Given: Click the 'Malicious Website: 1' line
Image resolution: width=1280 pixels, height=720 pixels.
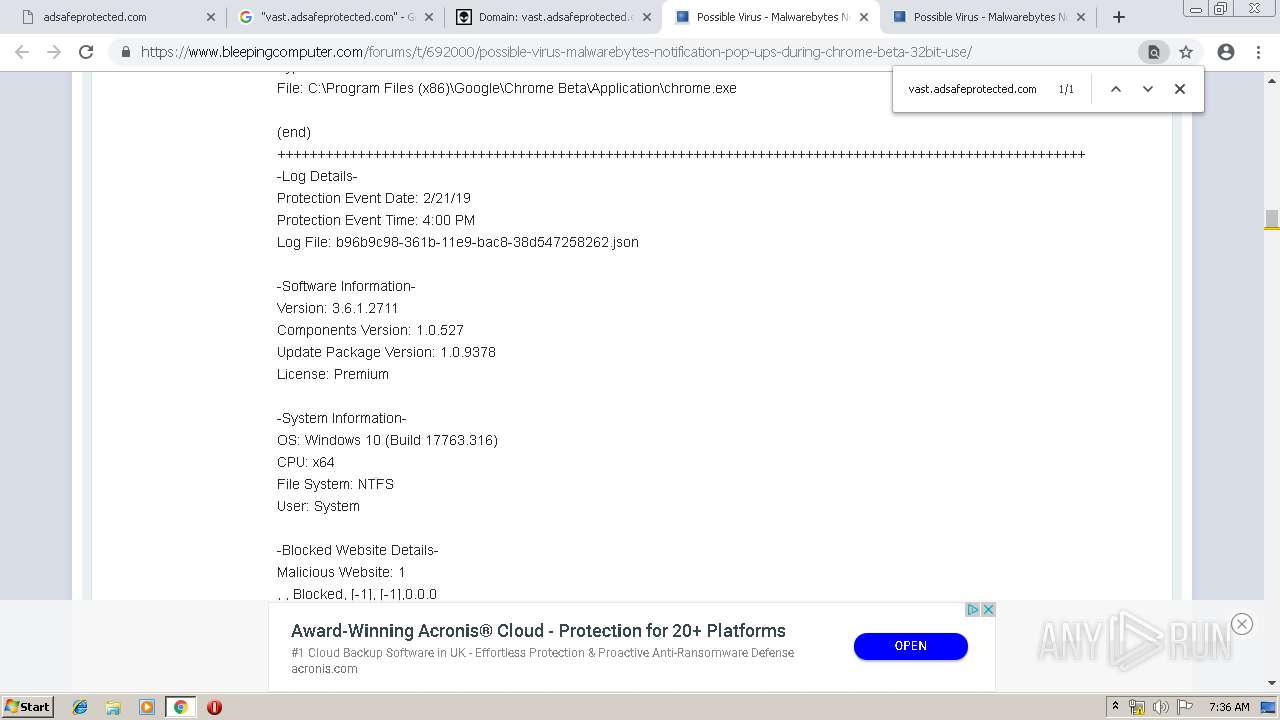Looking at the screenshot, I should (341, 572).
